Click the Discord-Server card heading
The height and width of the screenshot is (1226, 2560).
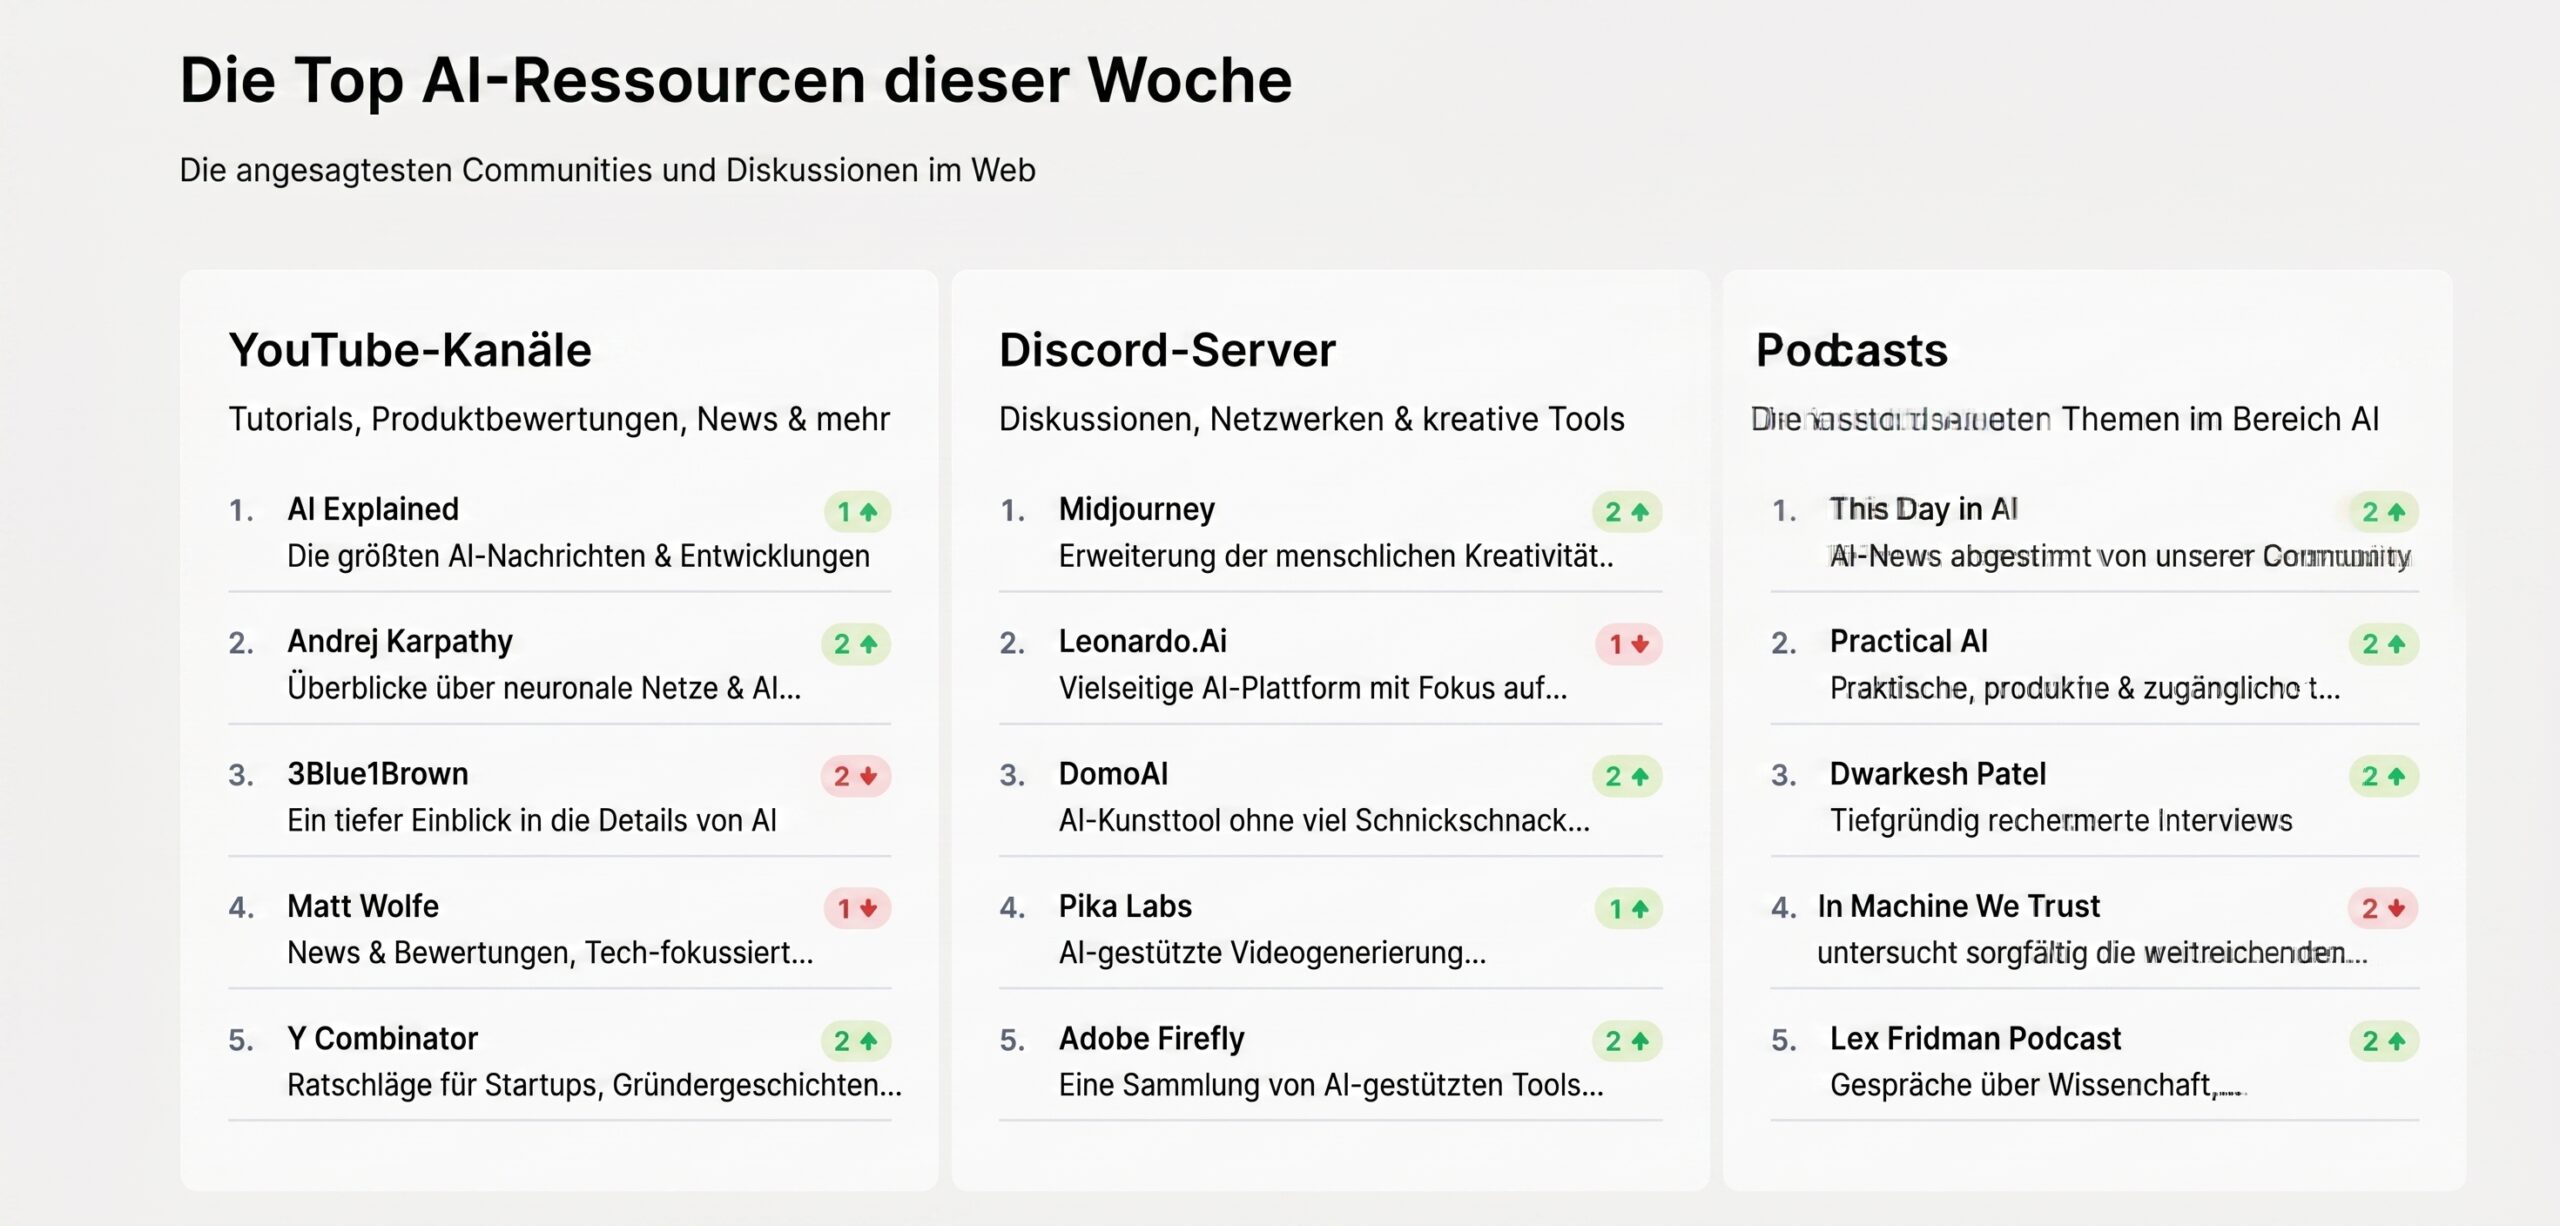click(1167, 350)
